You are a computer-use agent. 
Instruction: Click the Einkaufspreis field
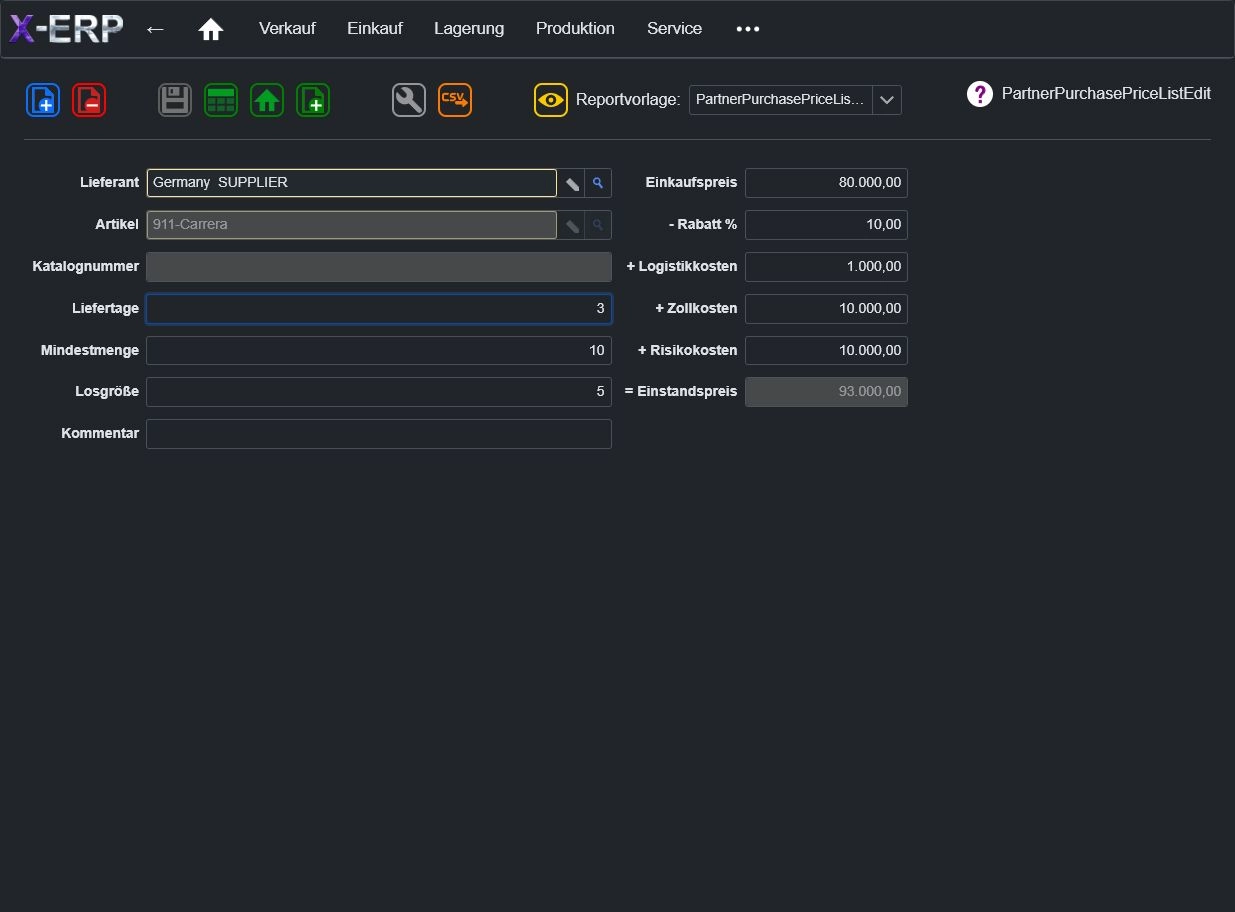pyautogui.click(x=826, y=183)
